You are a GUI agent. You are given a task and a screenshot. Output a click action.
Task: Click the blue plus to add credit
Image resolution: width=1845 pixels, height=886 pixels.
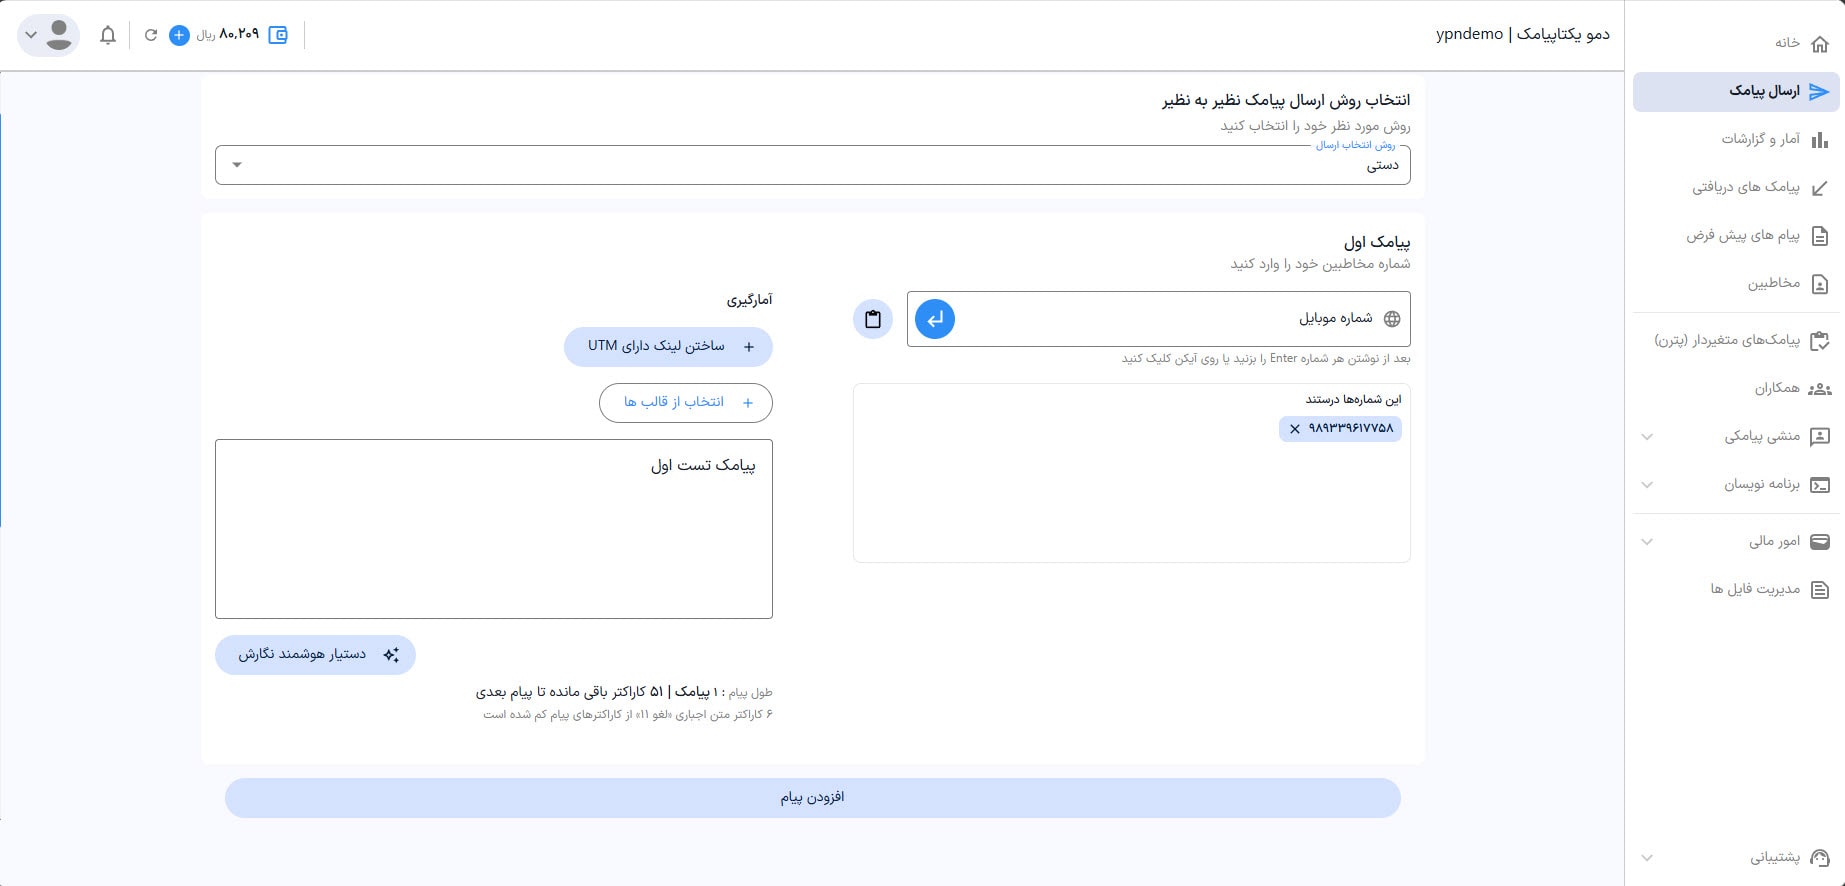(x=179, y=35)
